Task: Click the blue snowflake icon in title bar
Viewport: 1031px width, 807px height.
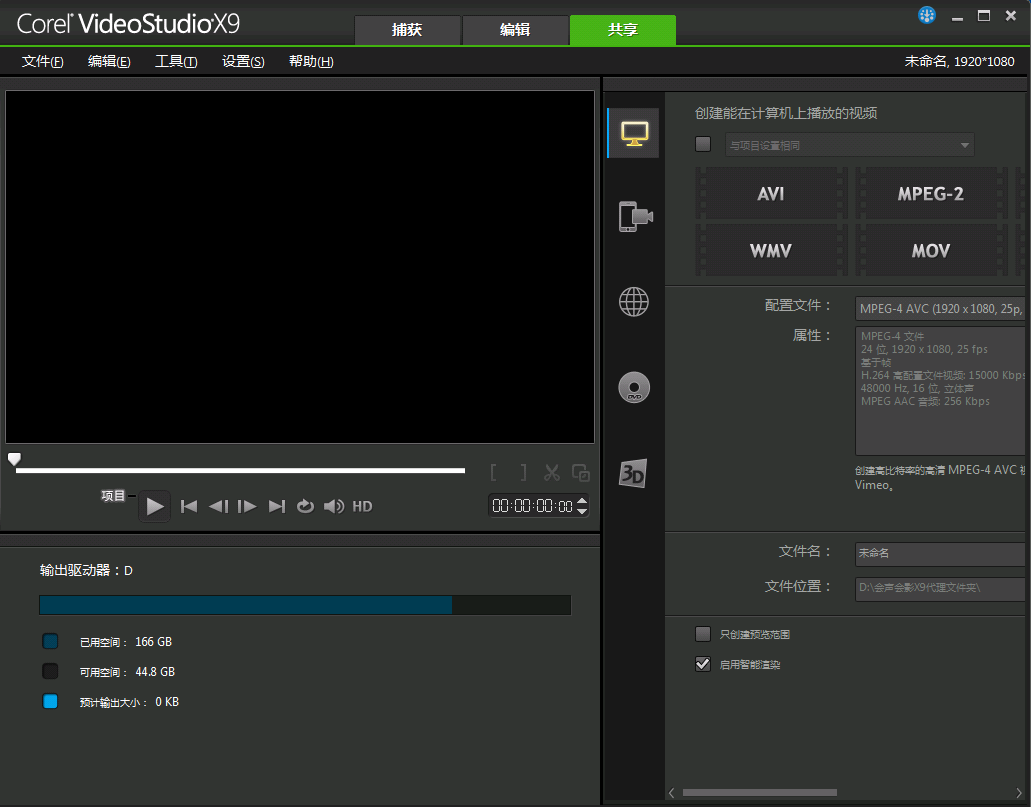Action: tap(927, 15)
